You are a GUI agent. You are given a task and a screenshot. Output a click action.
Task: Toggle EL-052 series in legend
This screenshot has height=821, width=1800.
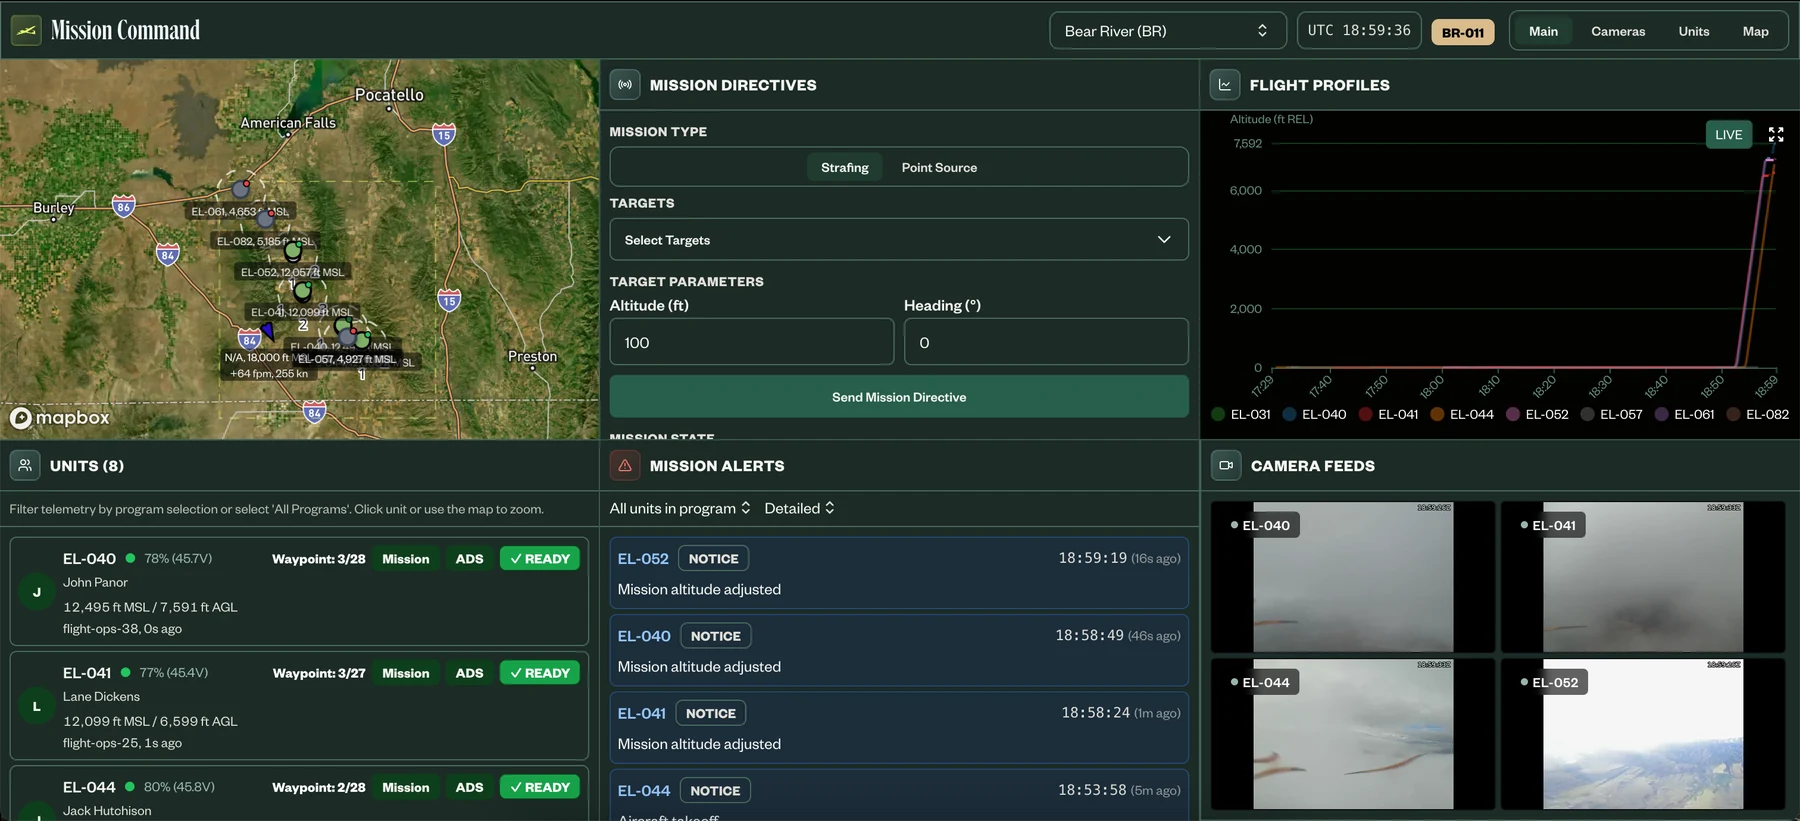click(1537, 414)
